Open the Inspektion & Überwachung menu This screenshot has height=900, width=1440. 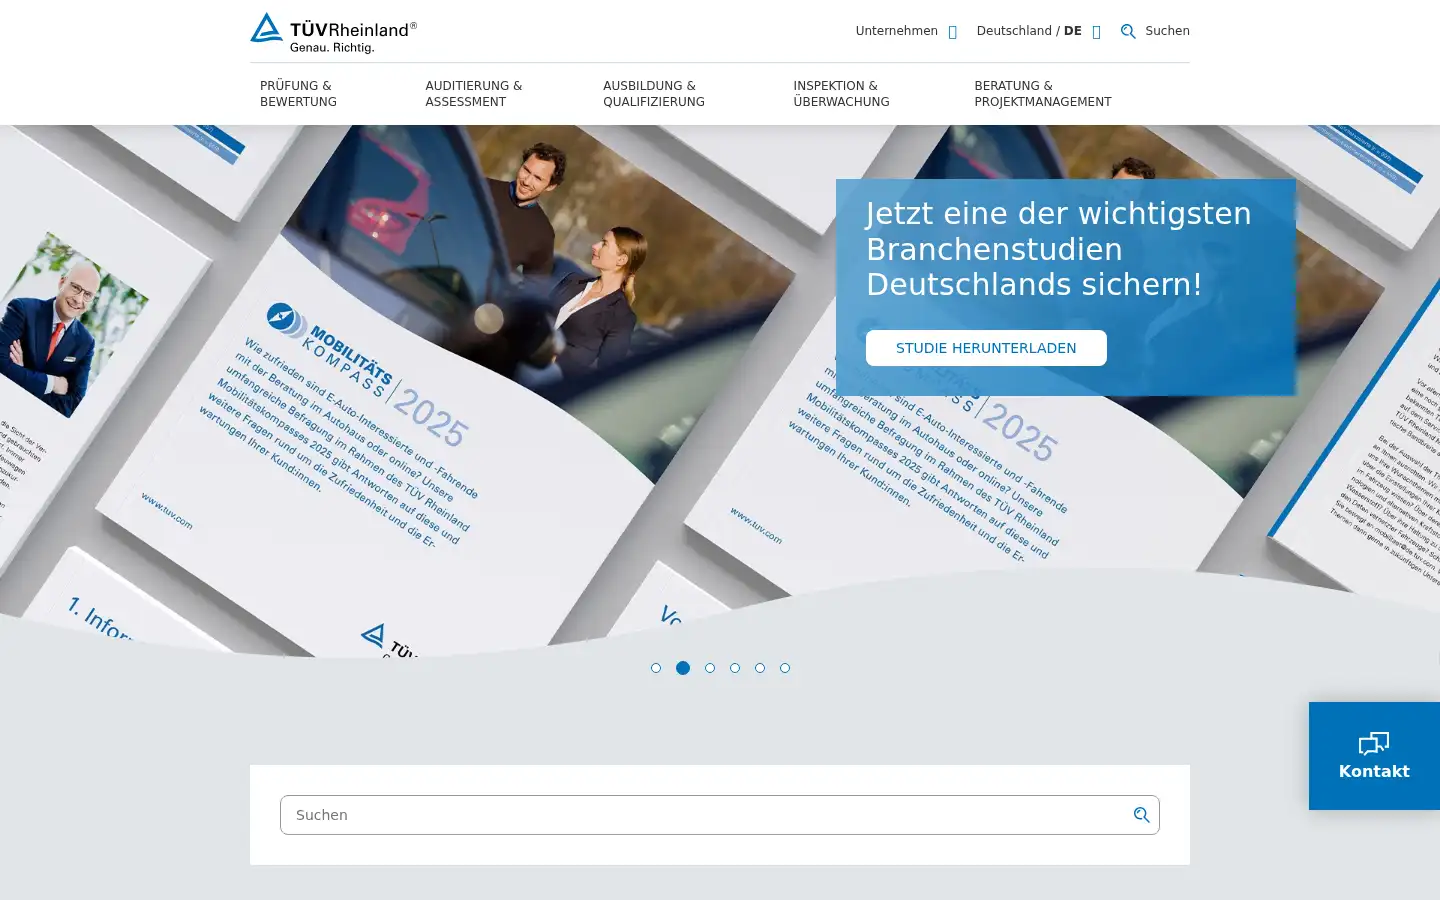coord(841,94)
